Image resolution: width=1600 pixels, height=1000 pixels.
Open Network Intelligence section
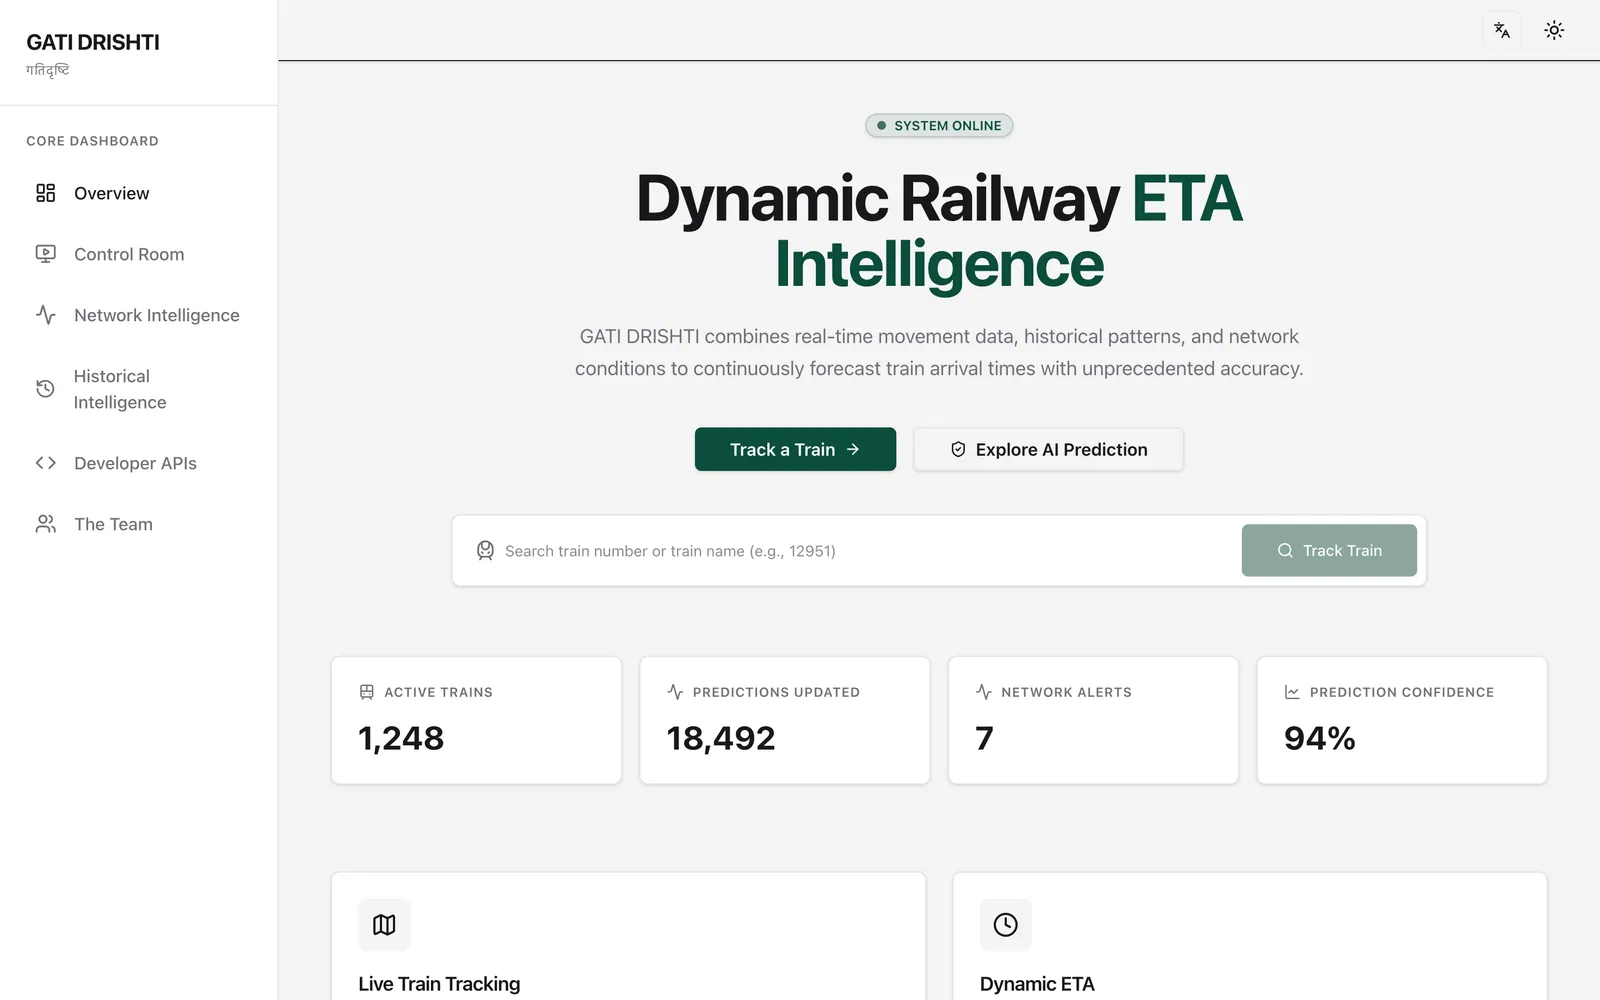pos(139,315)
